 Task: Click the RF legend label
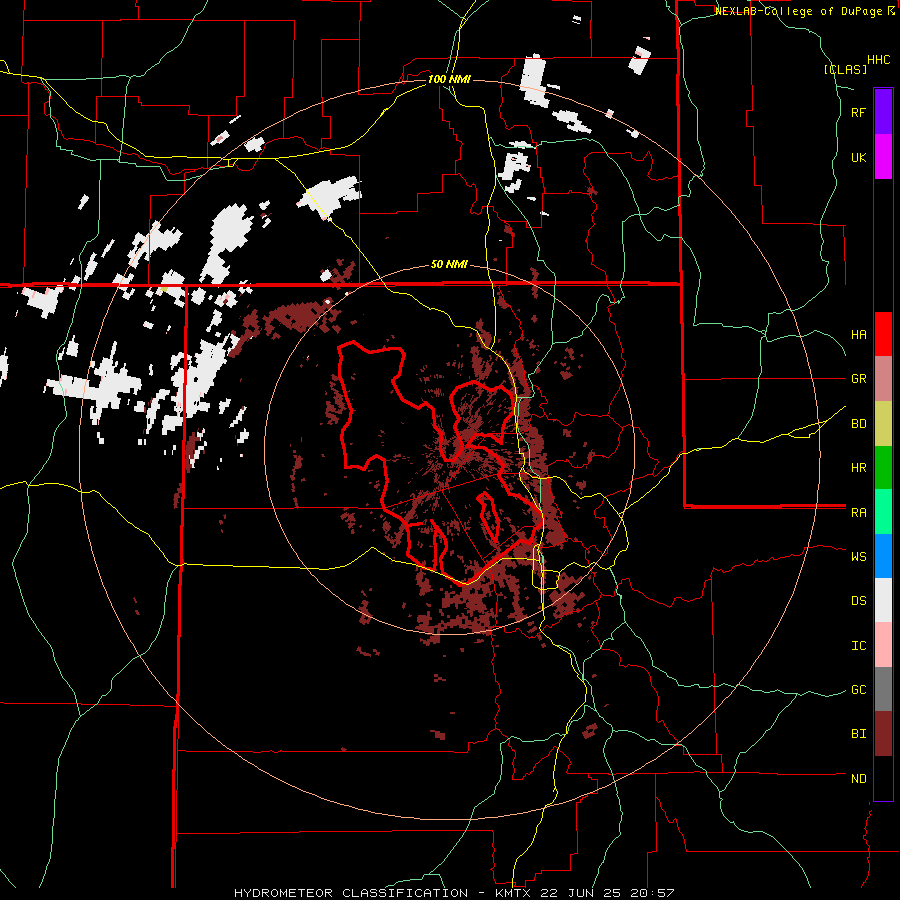pyautogui.click(x=859, y=112)
